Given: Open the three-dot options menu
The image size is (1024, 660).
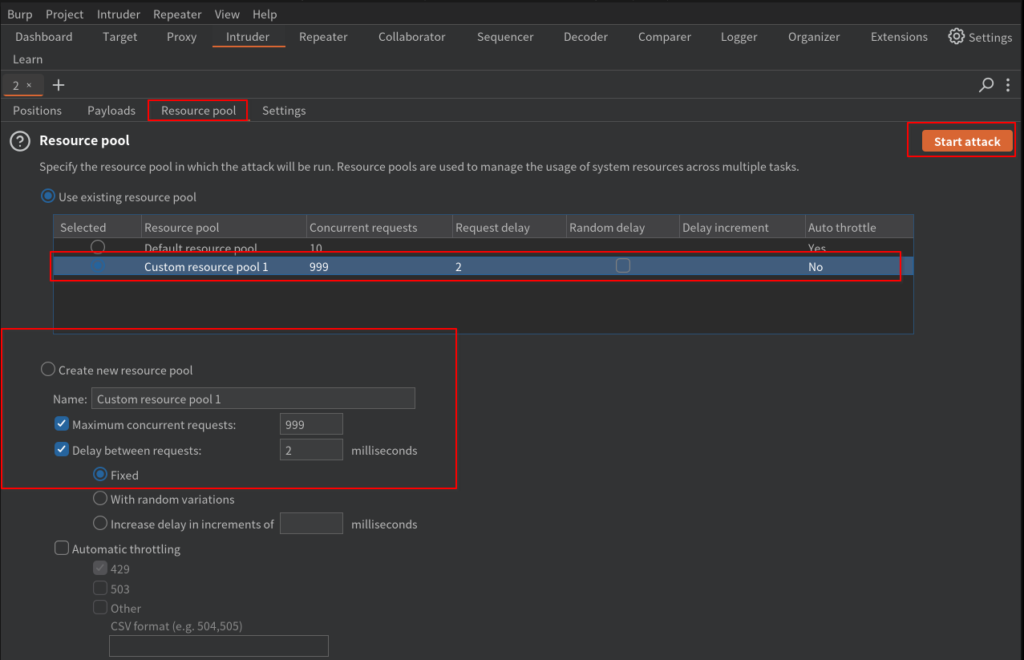Looking at the screenshot, I should point(1008,85).
